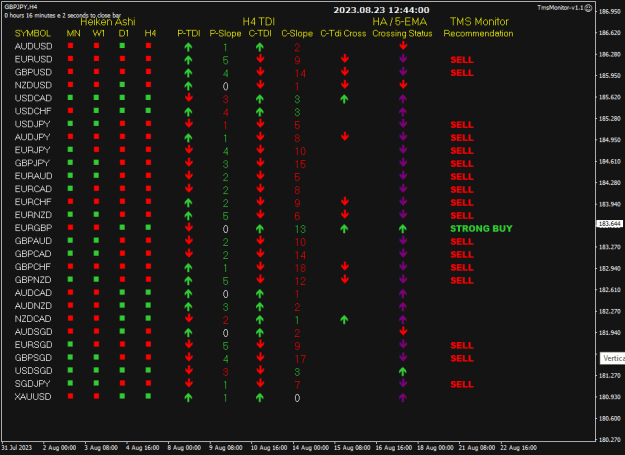
Task: Click the 31 Jul 2023 time axis label
Action: pyautogui.click(x=16, y=448)
